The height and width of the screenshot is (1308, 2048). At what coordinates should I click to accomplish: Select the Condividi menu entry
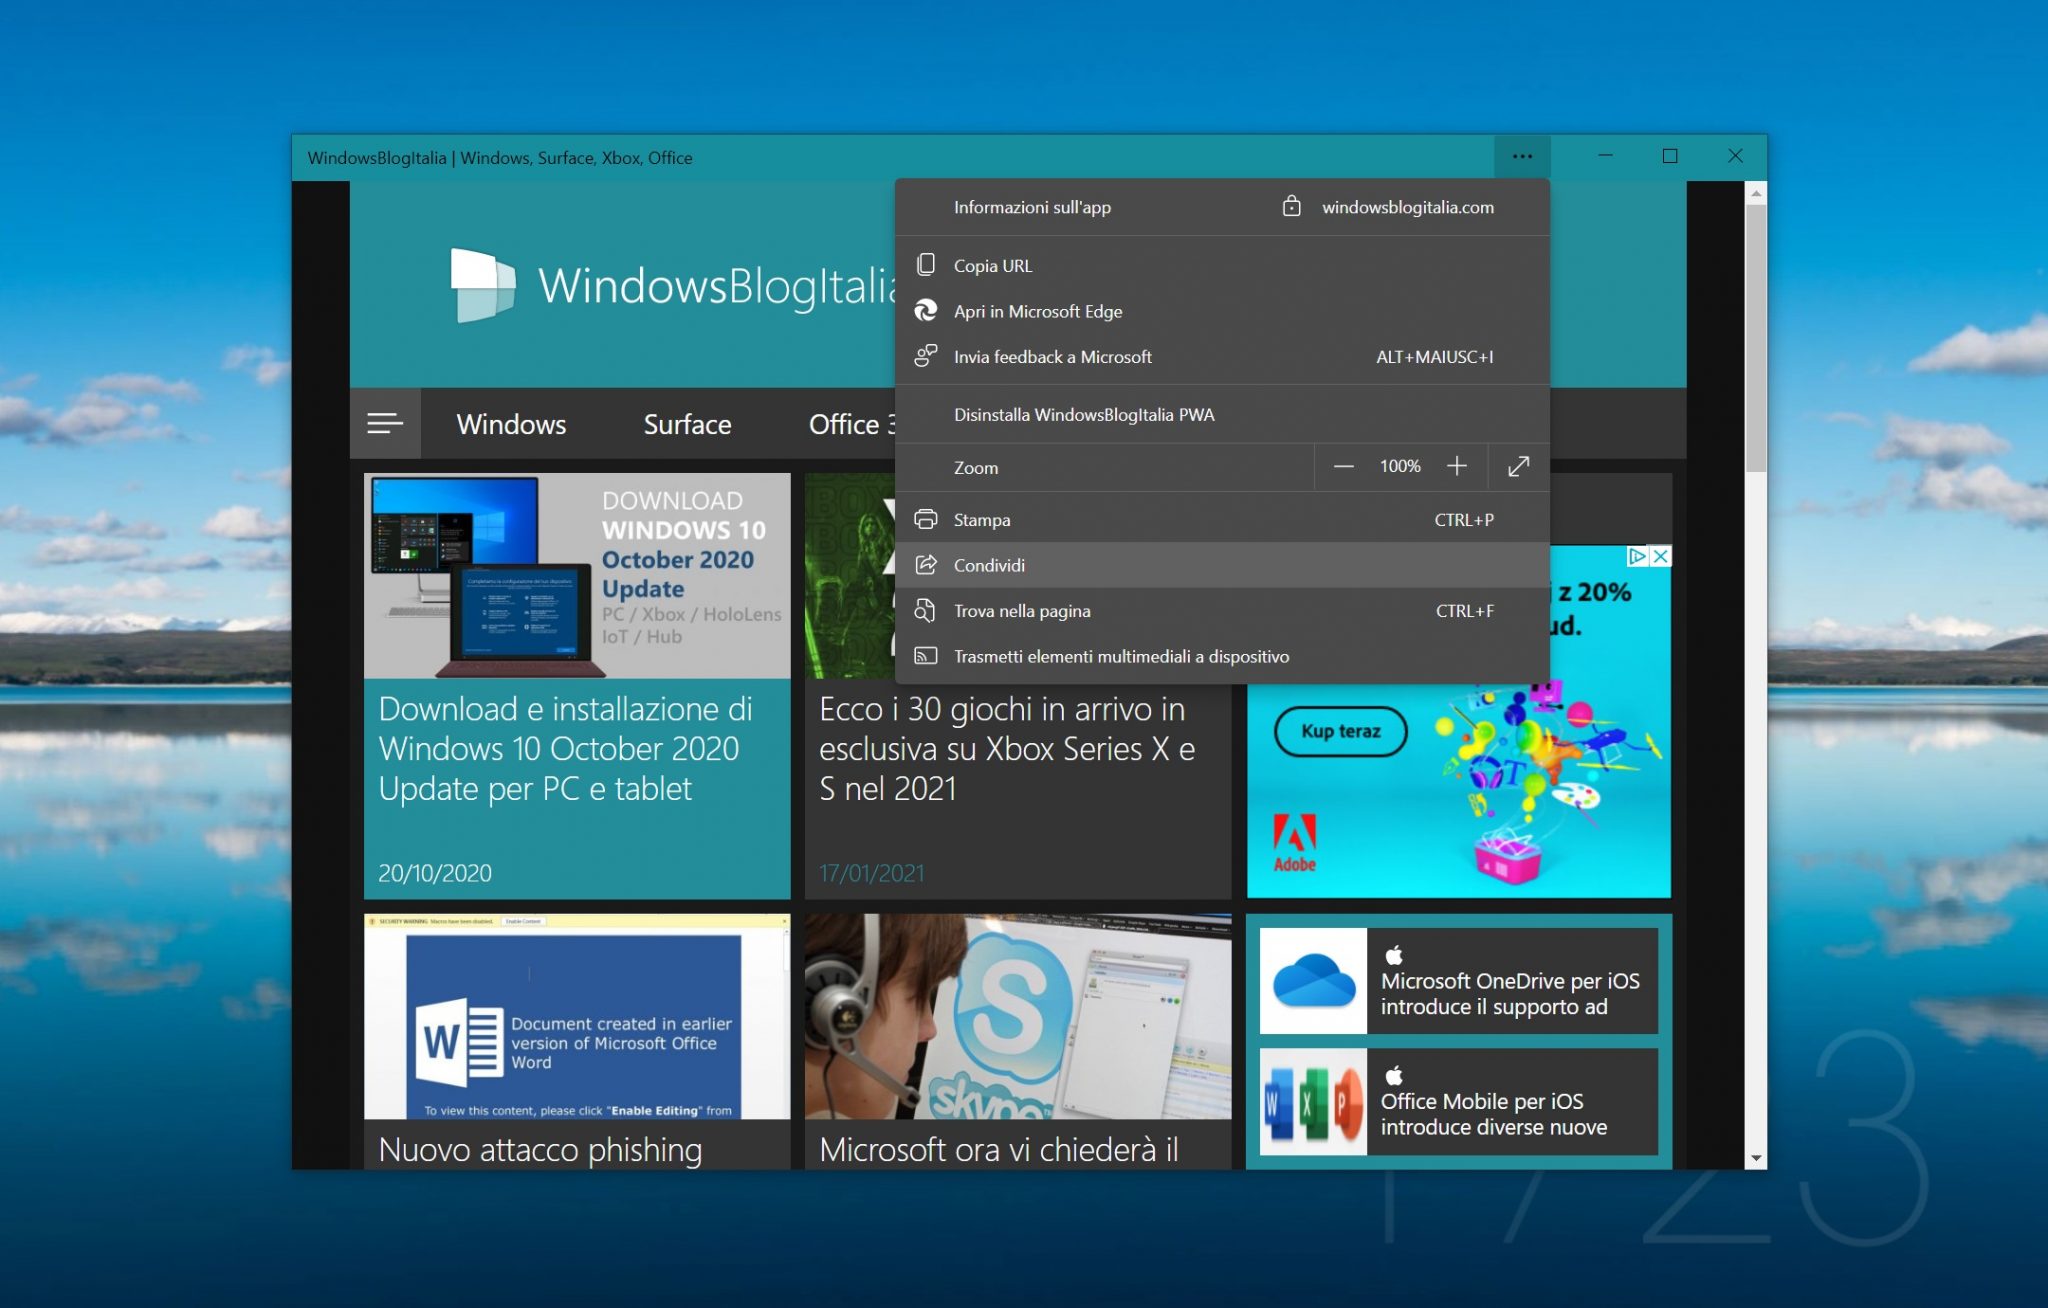(x=1222, y=565)
